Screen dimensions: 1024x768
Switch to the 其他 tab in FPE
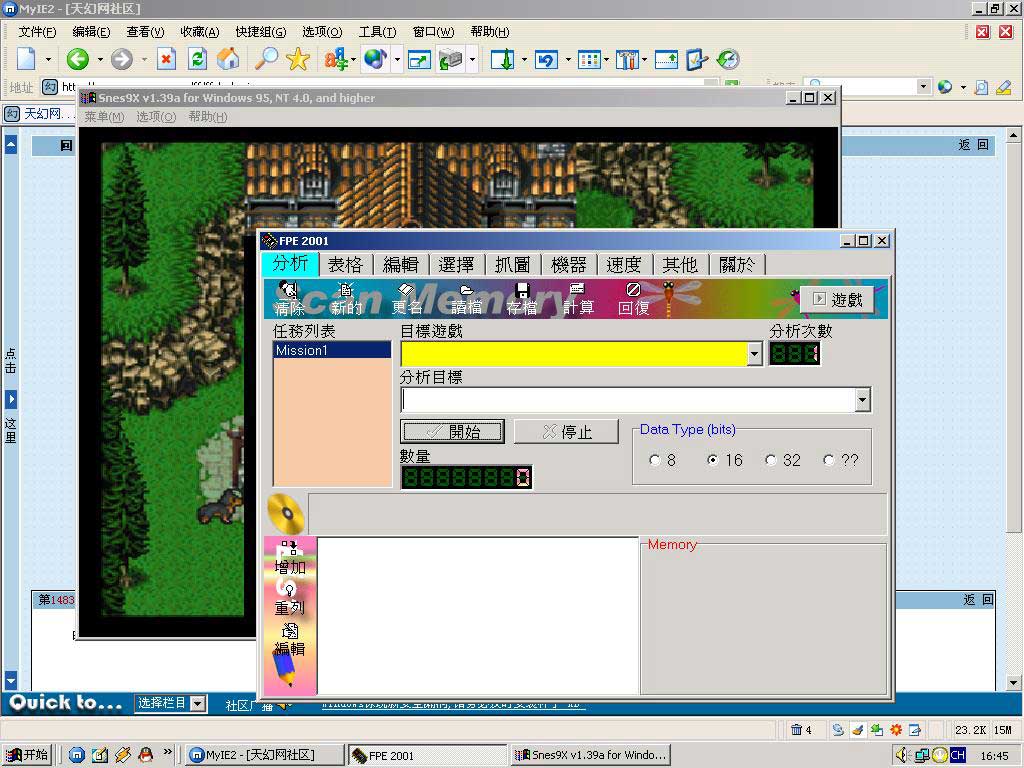680,264
